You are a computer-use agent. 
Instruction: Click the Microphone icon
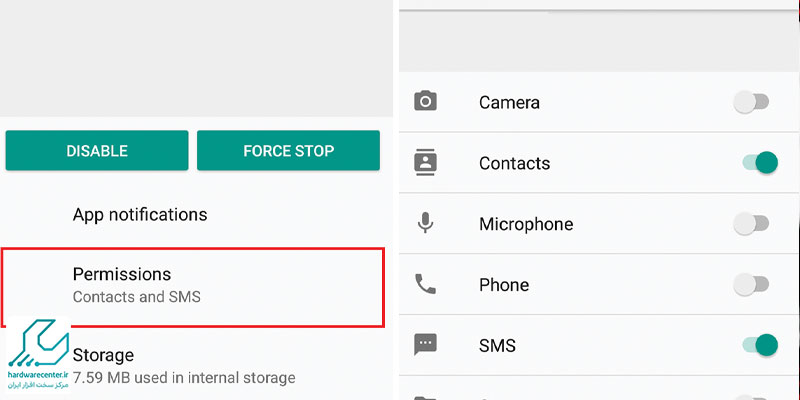[x=425, y=223]
